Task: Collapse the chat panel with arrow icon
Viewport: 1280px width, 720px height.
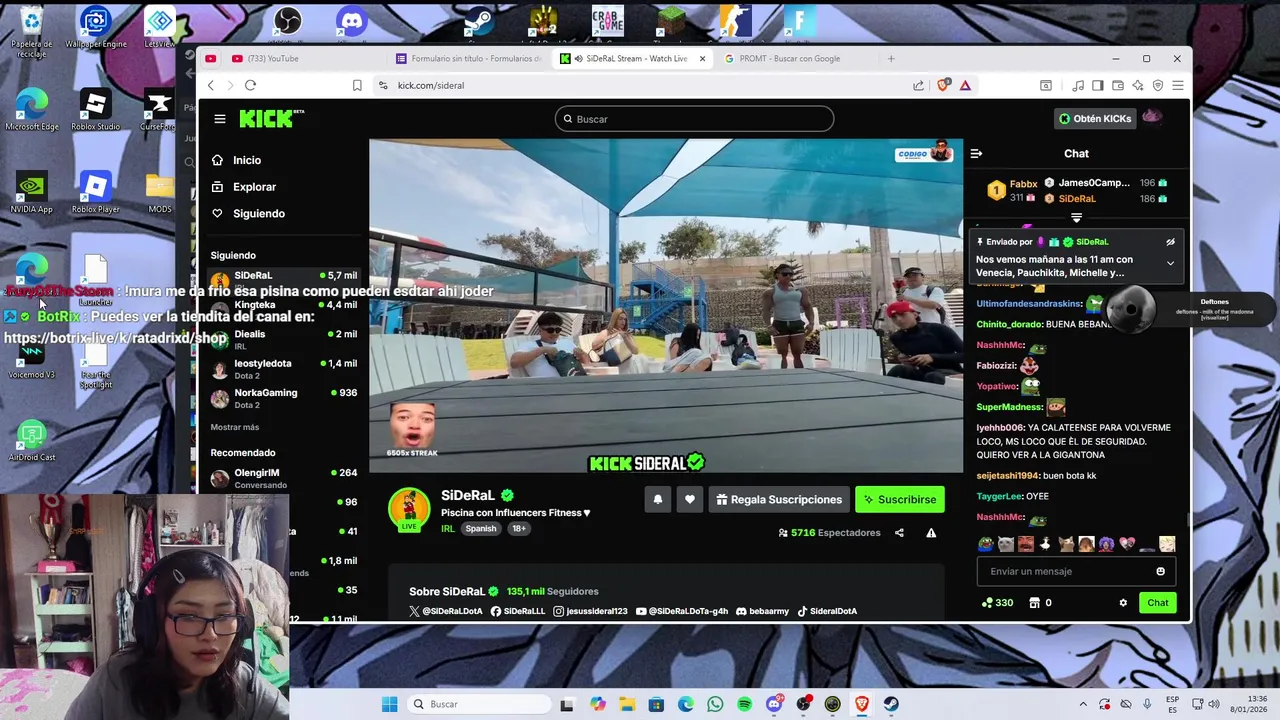Action: tap(976, 153)
